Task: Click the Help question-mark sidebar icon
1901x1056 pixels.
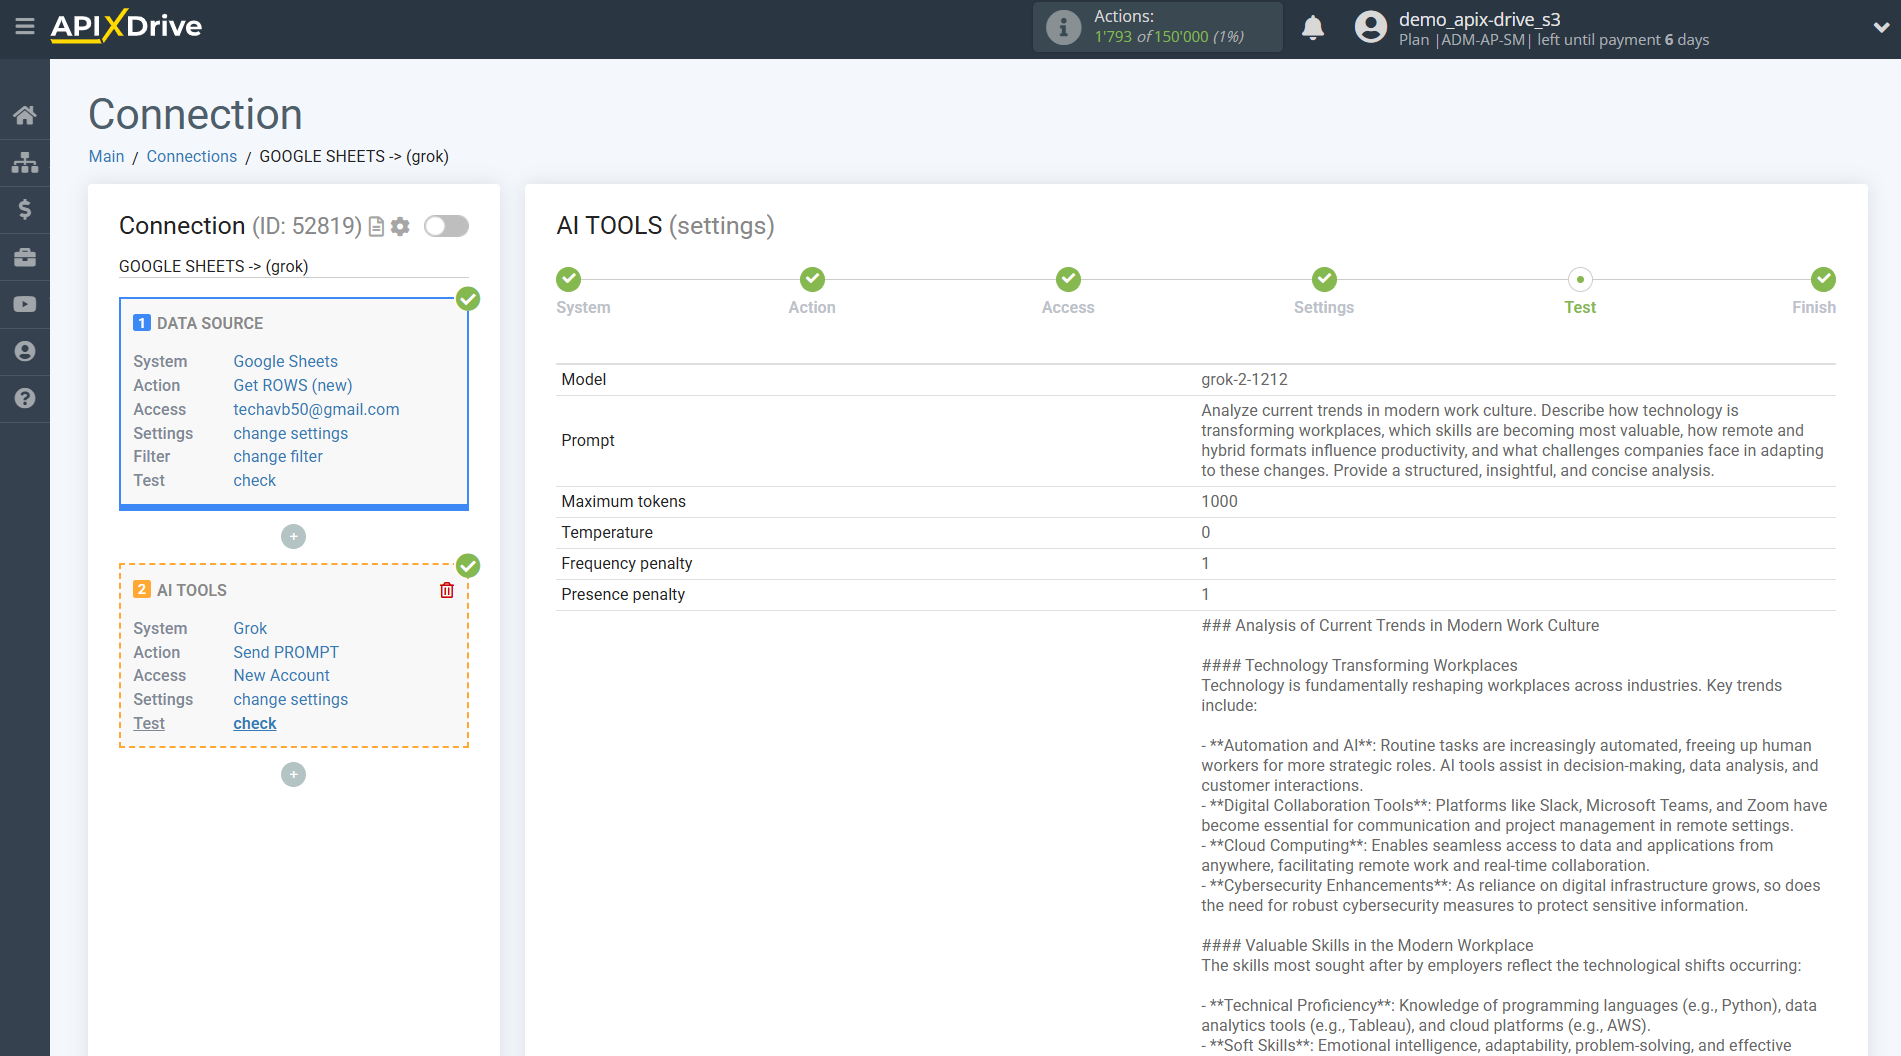Action: point(25,398)
